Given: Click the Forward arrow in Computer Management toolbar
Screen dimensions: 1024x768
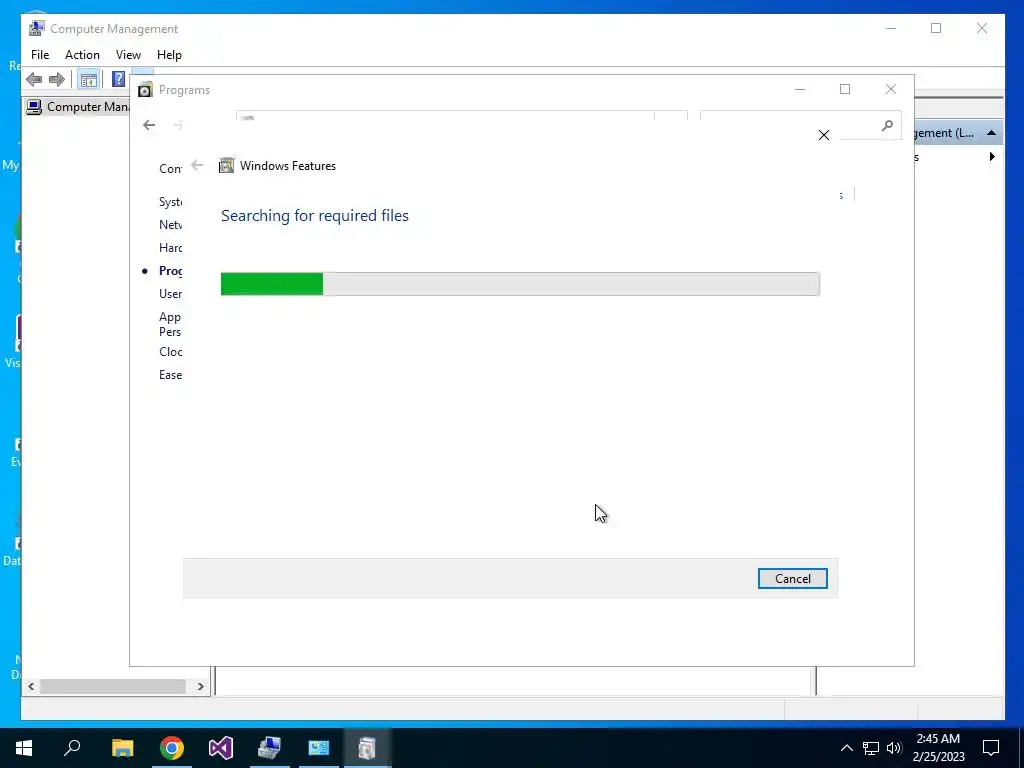Looking at the screenshot, I should [57, 80].
